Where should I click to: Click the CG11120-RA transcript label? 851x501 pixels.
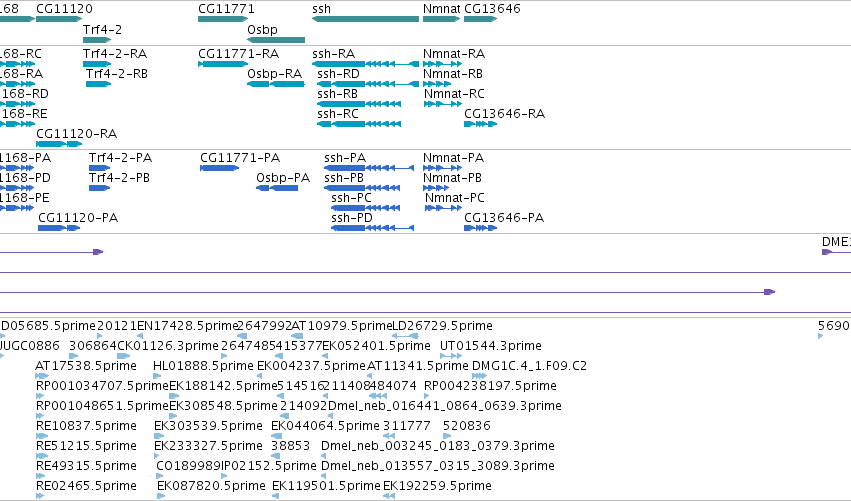[77, 134]
